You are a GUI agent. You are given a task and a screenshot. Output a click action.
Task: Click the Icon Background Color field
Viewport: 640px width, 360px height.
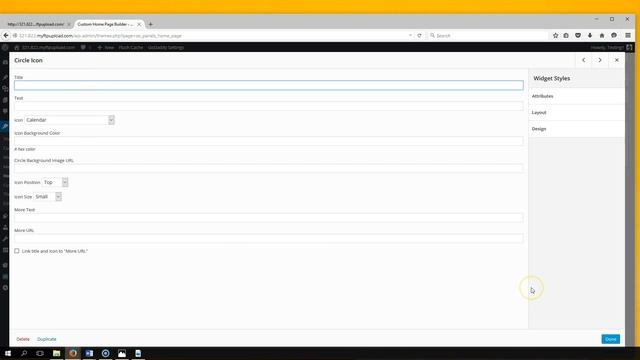pos(269,141)
